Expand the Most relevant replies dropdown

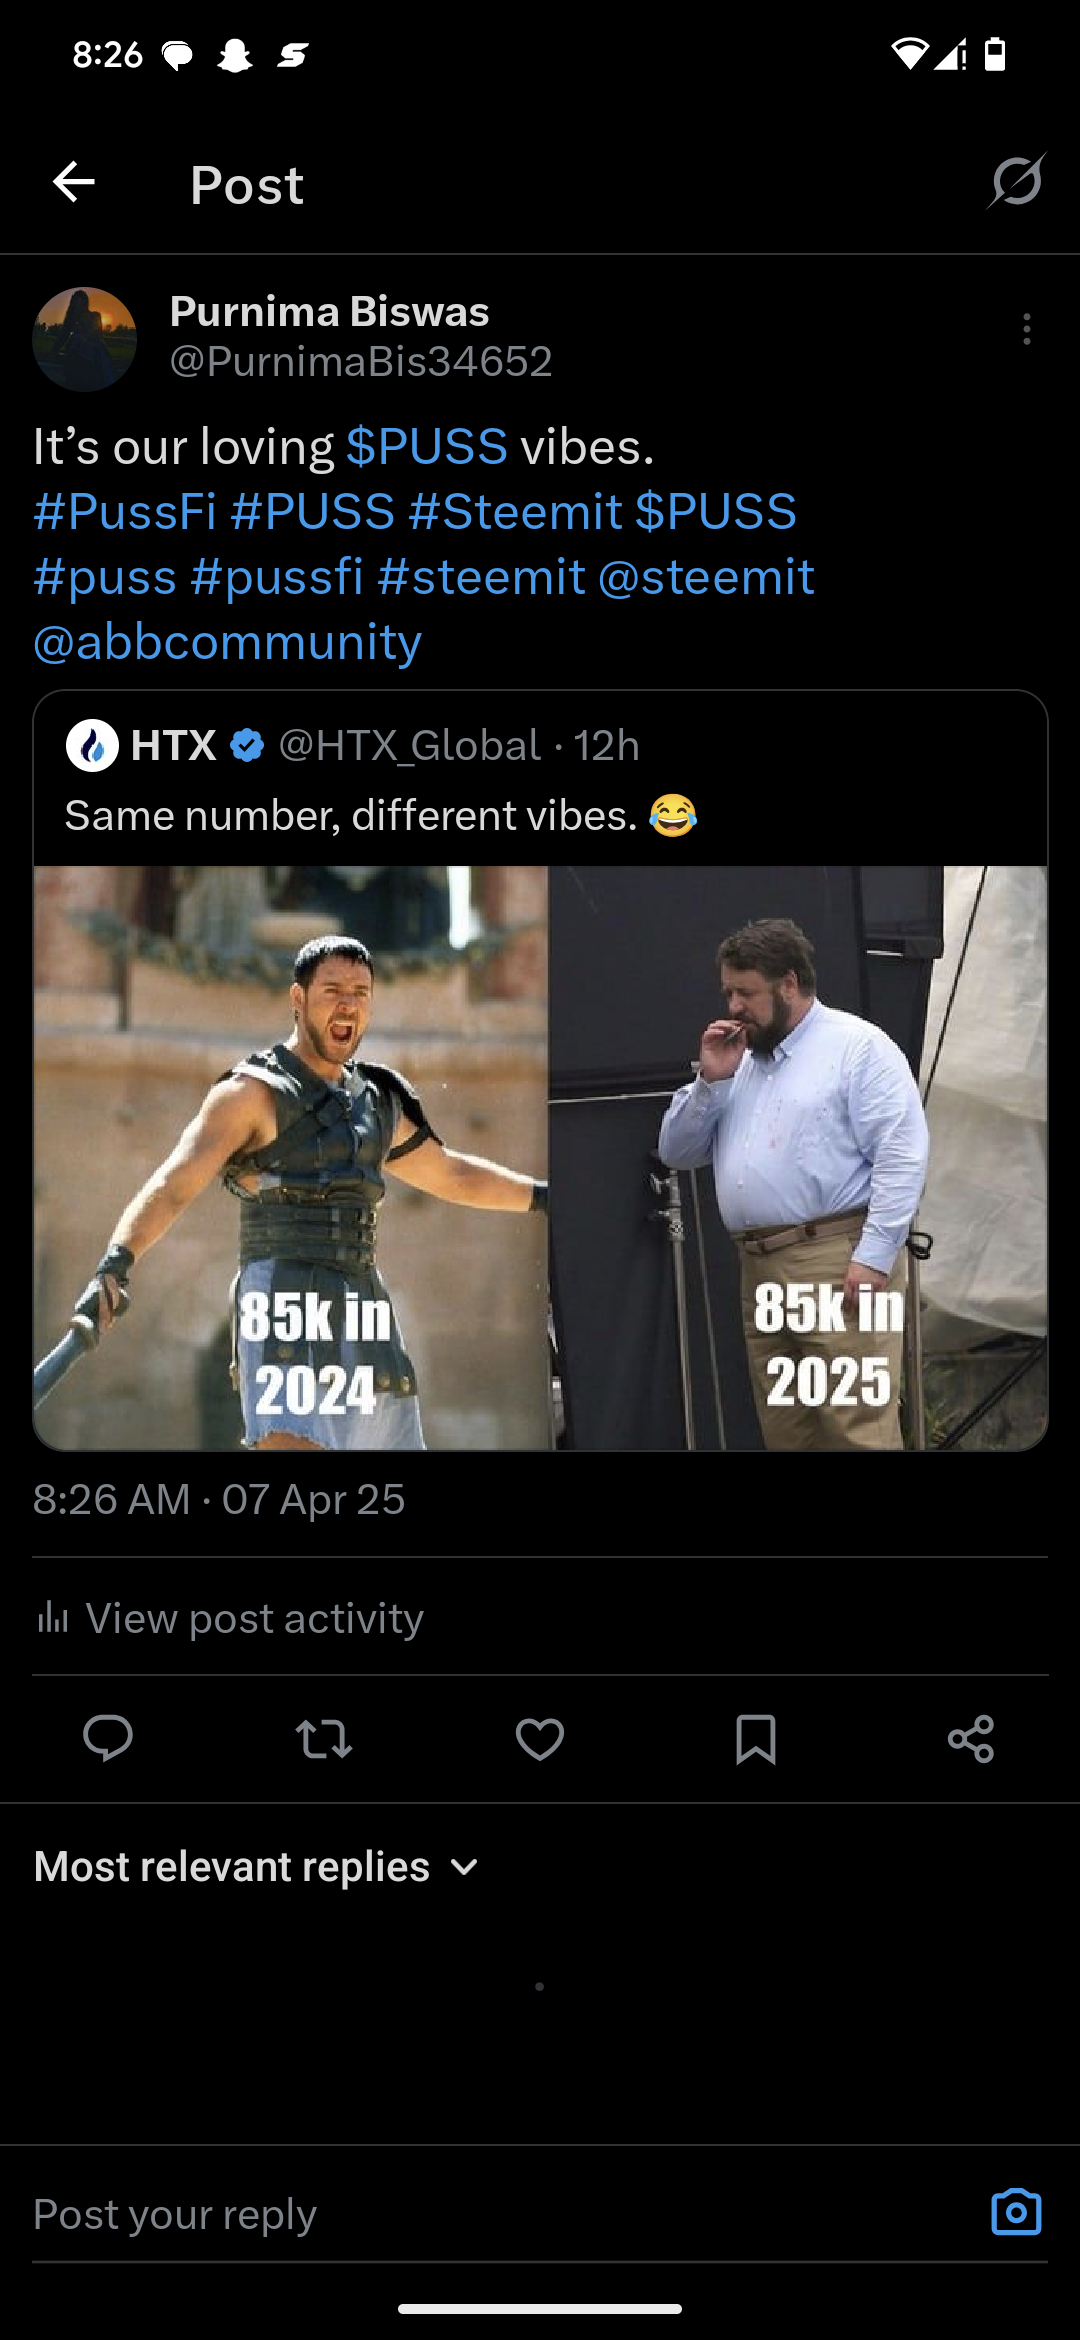tap(257, 1867)
